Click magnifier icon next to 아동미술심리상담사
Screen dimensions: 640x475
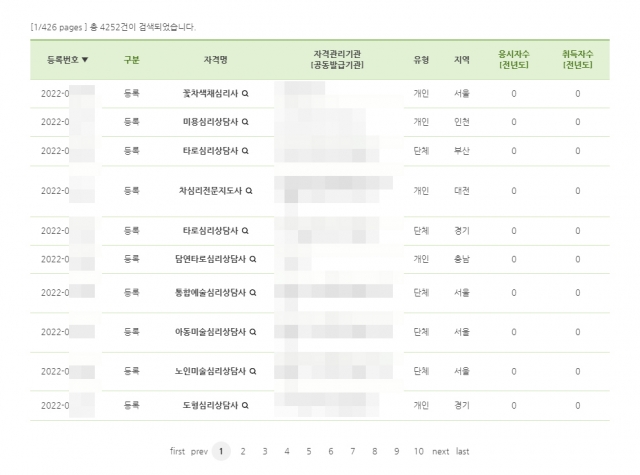pos(253,332)
